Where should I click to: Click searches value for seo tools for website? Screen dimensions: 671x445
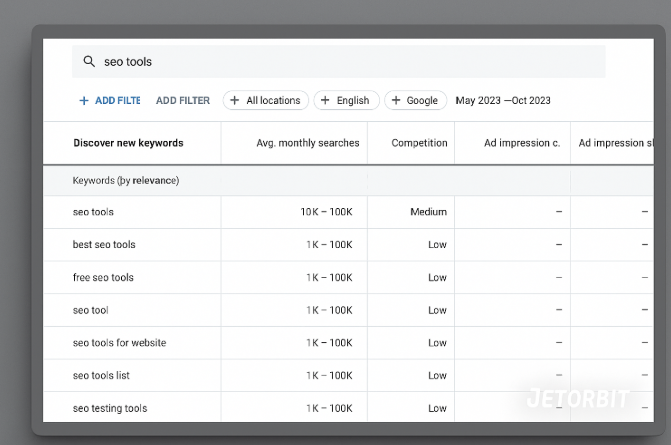pos(330,343)
